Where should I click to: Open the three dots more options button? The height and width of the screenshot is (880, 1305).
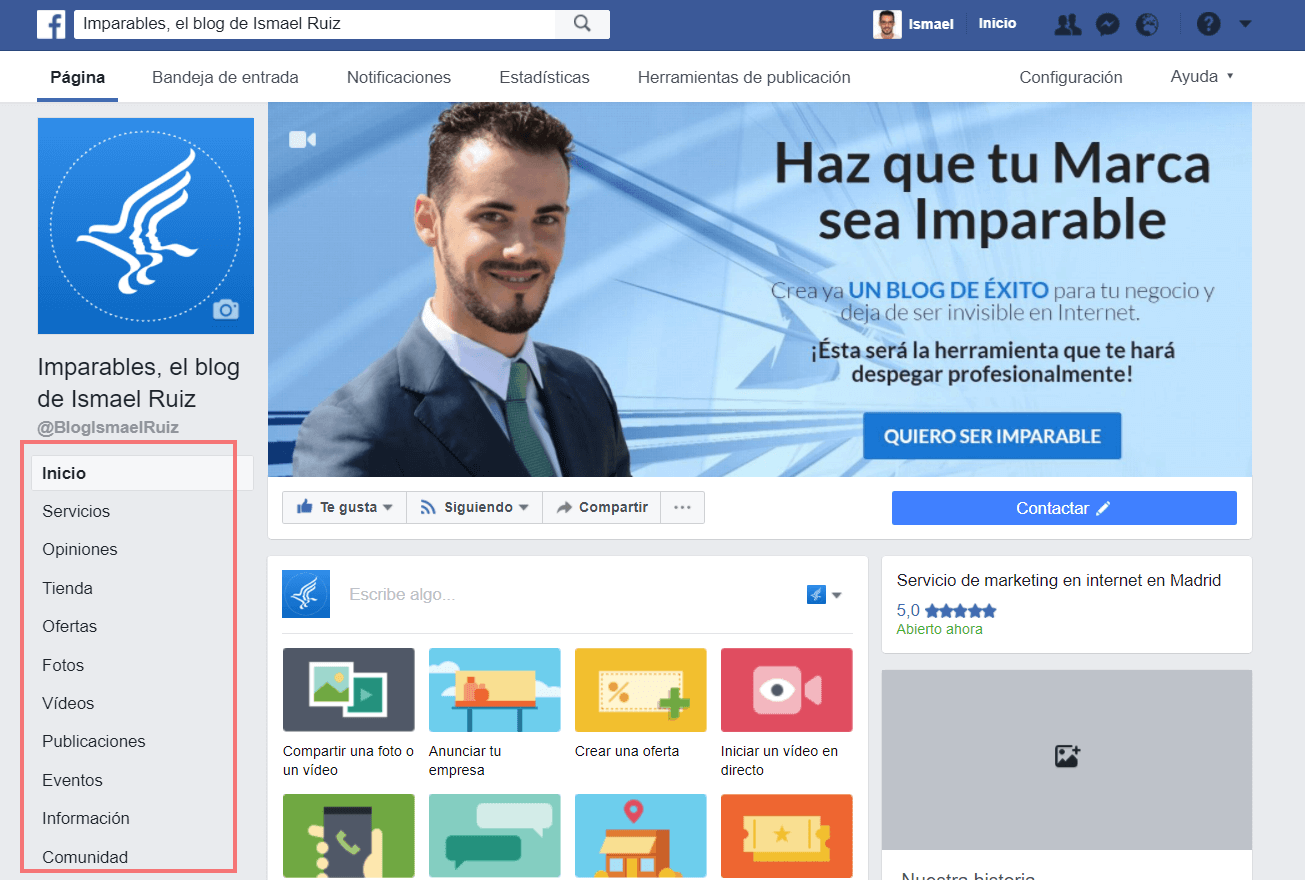[683, 507]
